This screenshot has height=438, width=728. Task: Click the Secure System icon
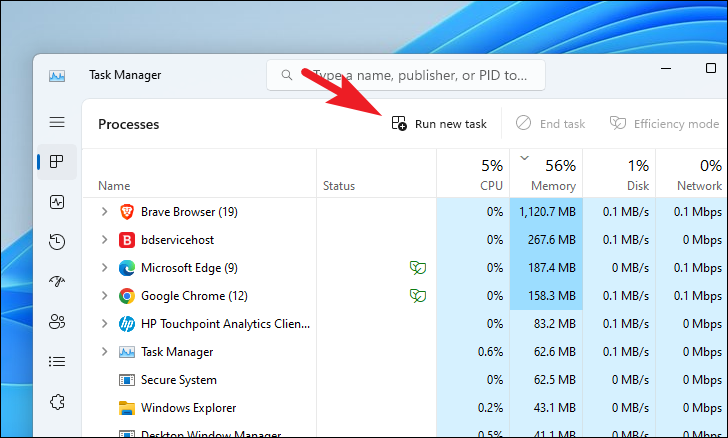127,380
